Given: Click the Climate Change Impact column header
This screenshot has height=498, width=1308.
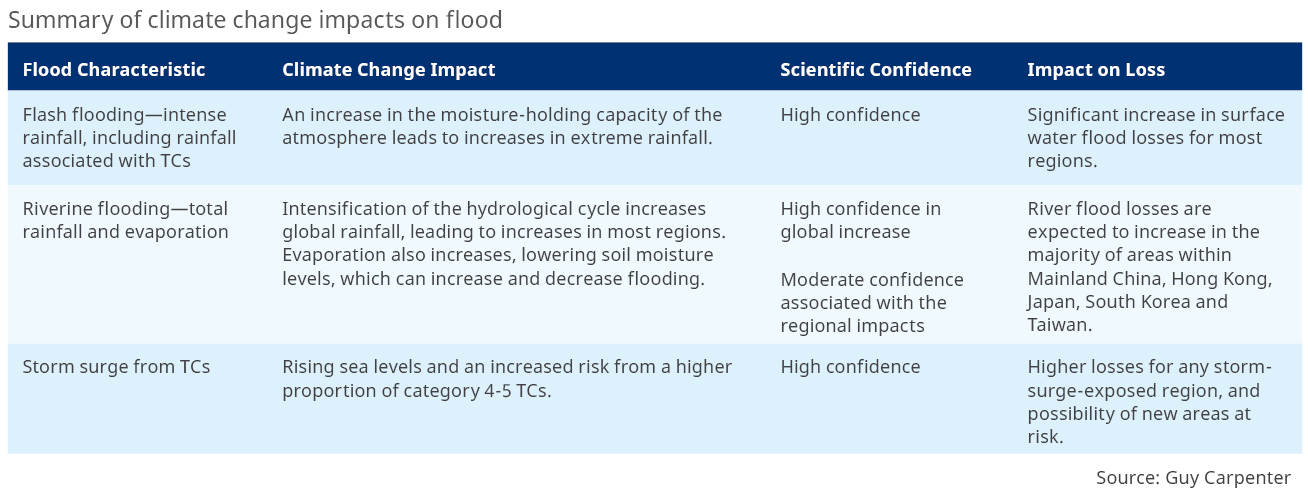Looking at the screenshot, I should [388, 69].
